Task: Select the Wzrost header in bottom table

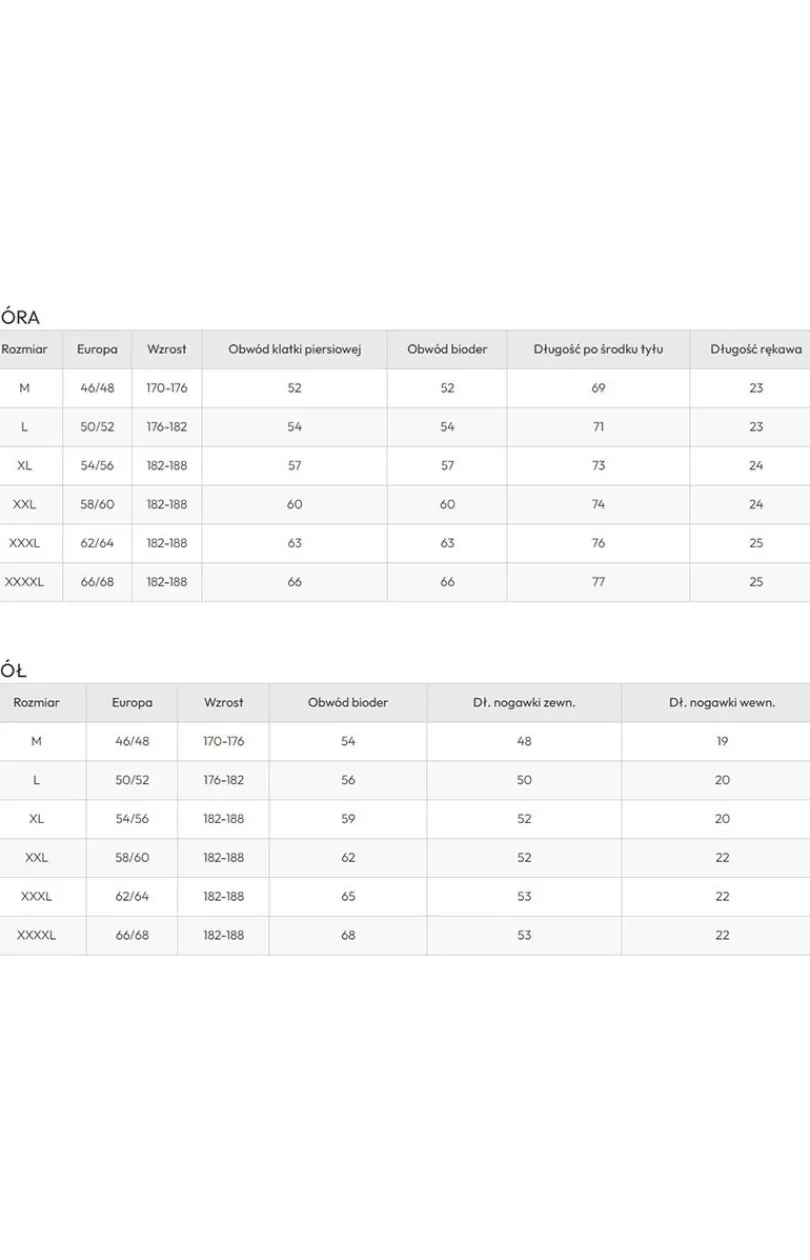Action: [223, 702]
